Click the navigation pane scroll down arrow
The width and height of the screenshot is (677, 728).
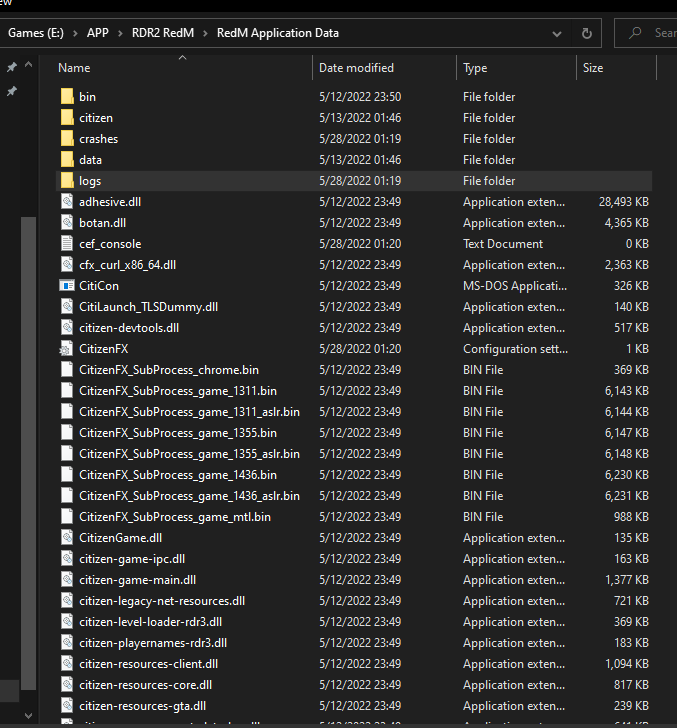pyautogui.click(x=28, y=715)
